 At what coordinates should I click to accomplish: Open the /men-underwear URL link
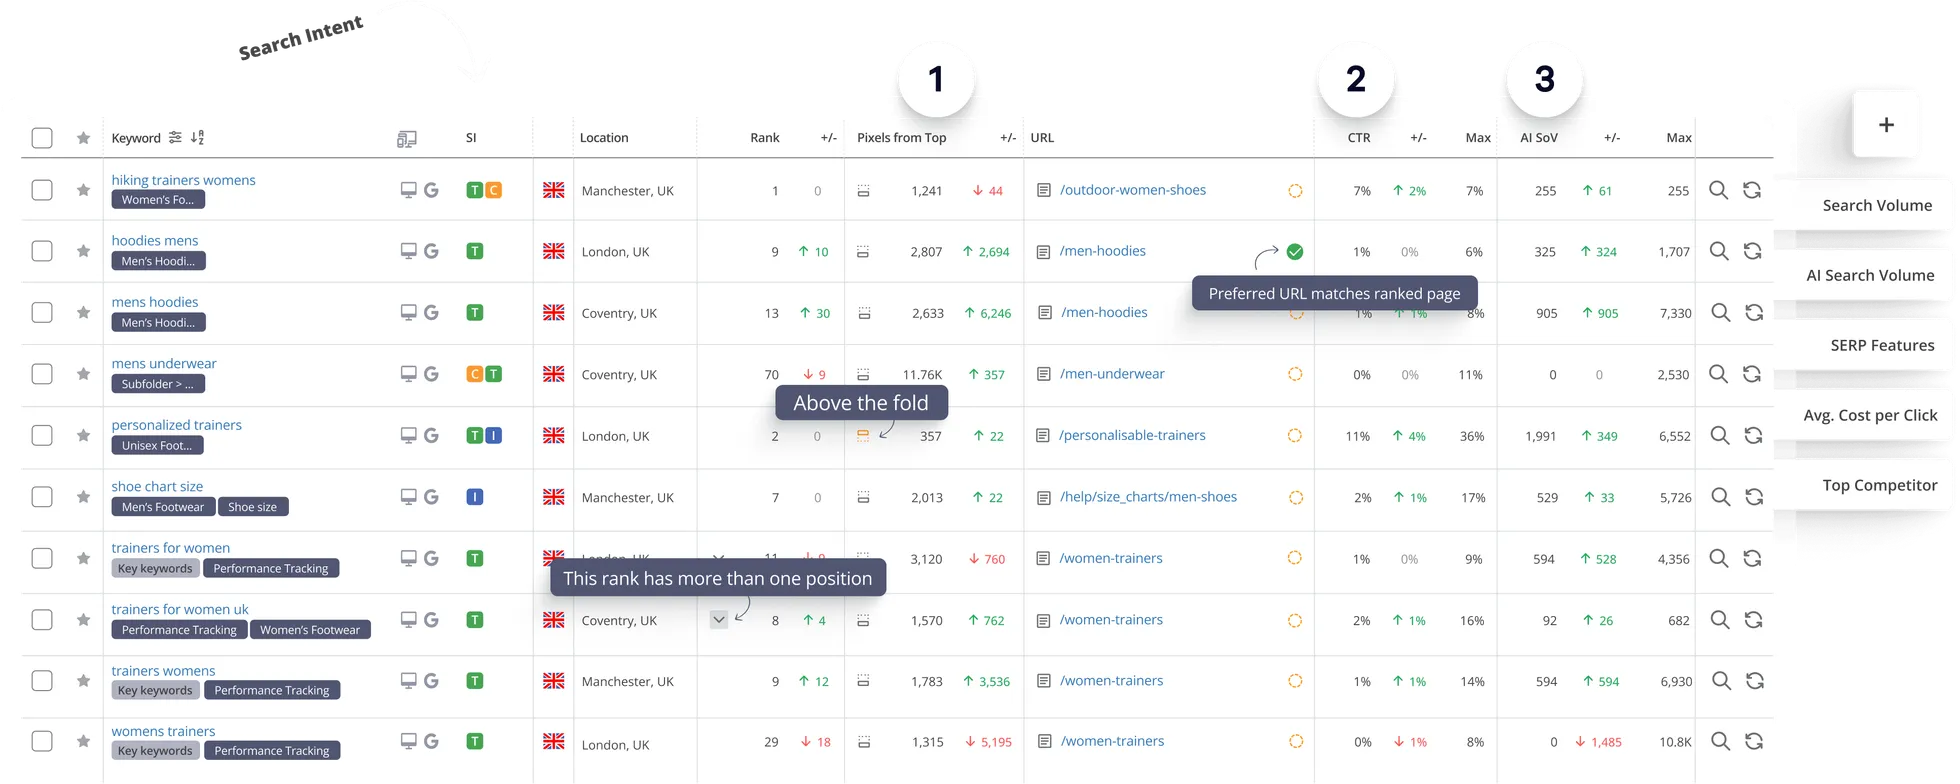[1112, 374]
